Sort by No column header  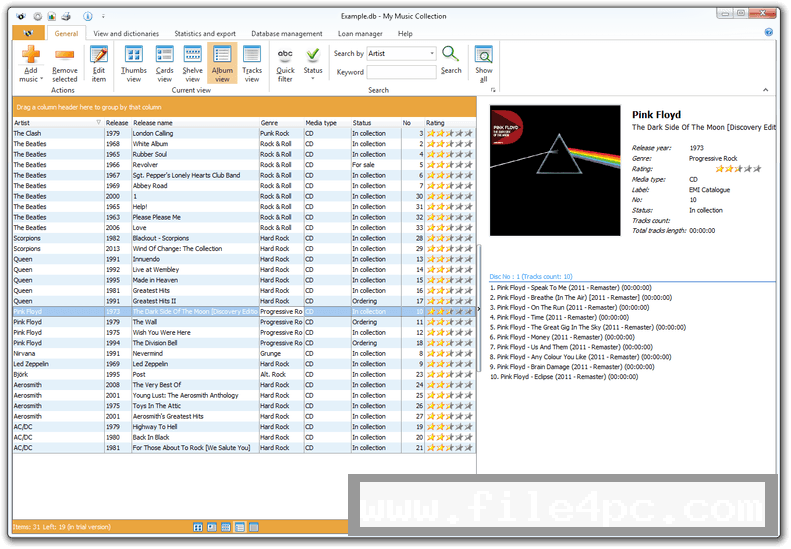point(413,123)
